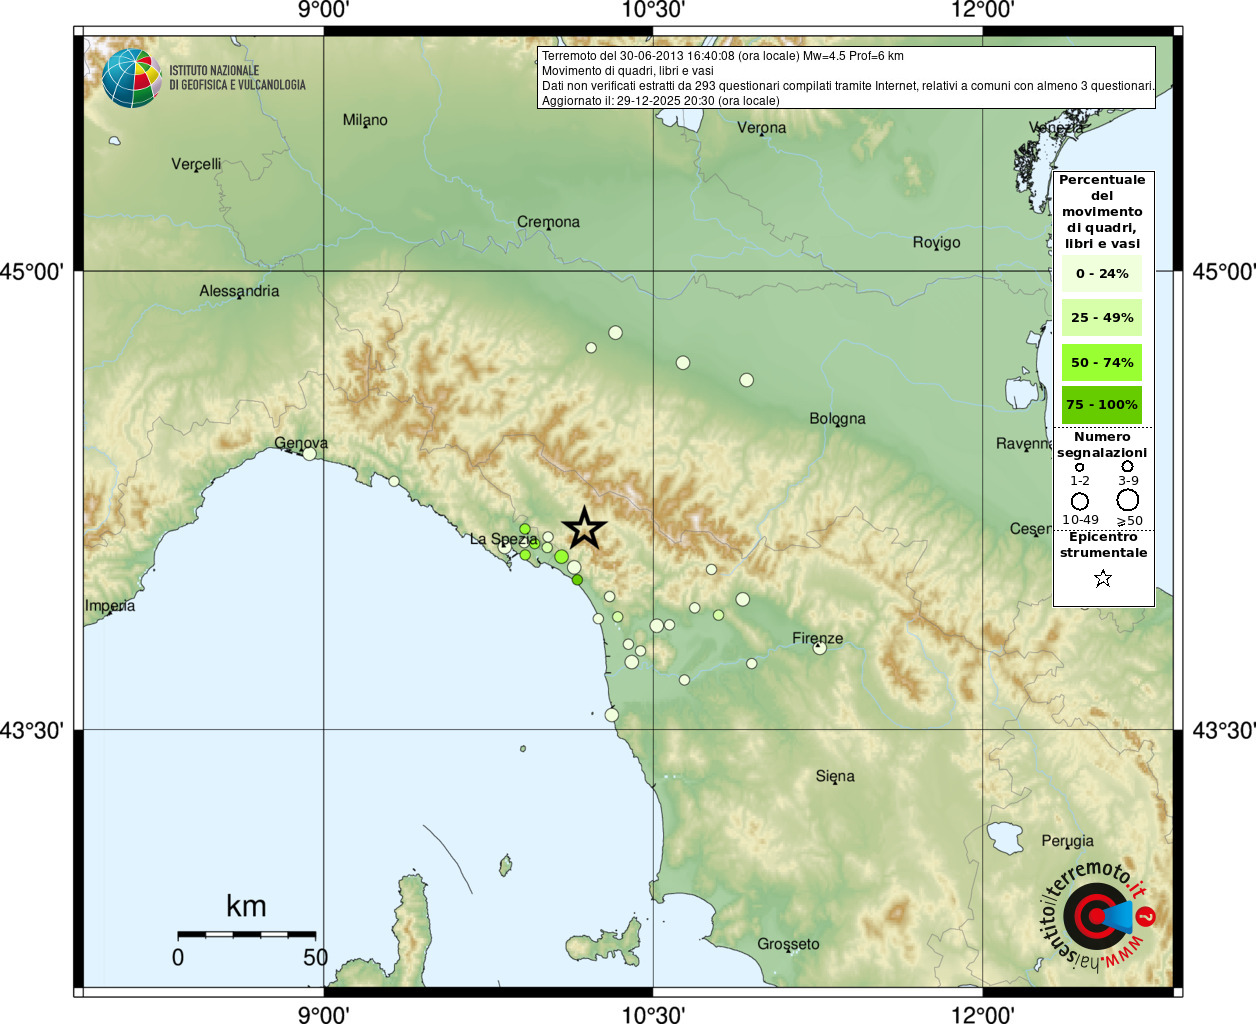Click the Grosseto city label
Viewport: 1256px width, 1024px height.
[788, 944]
